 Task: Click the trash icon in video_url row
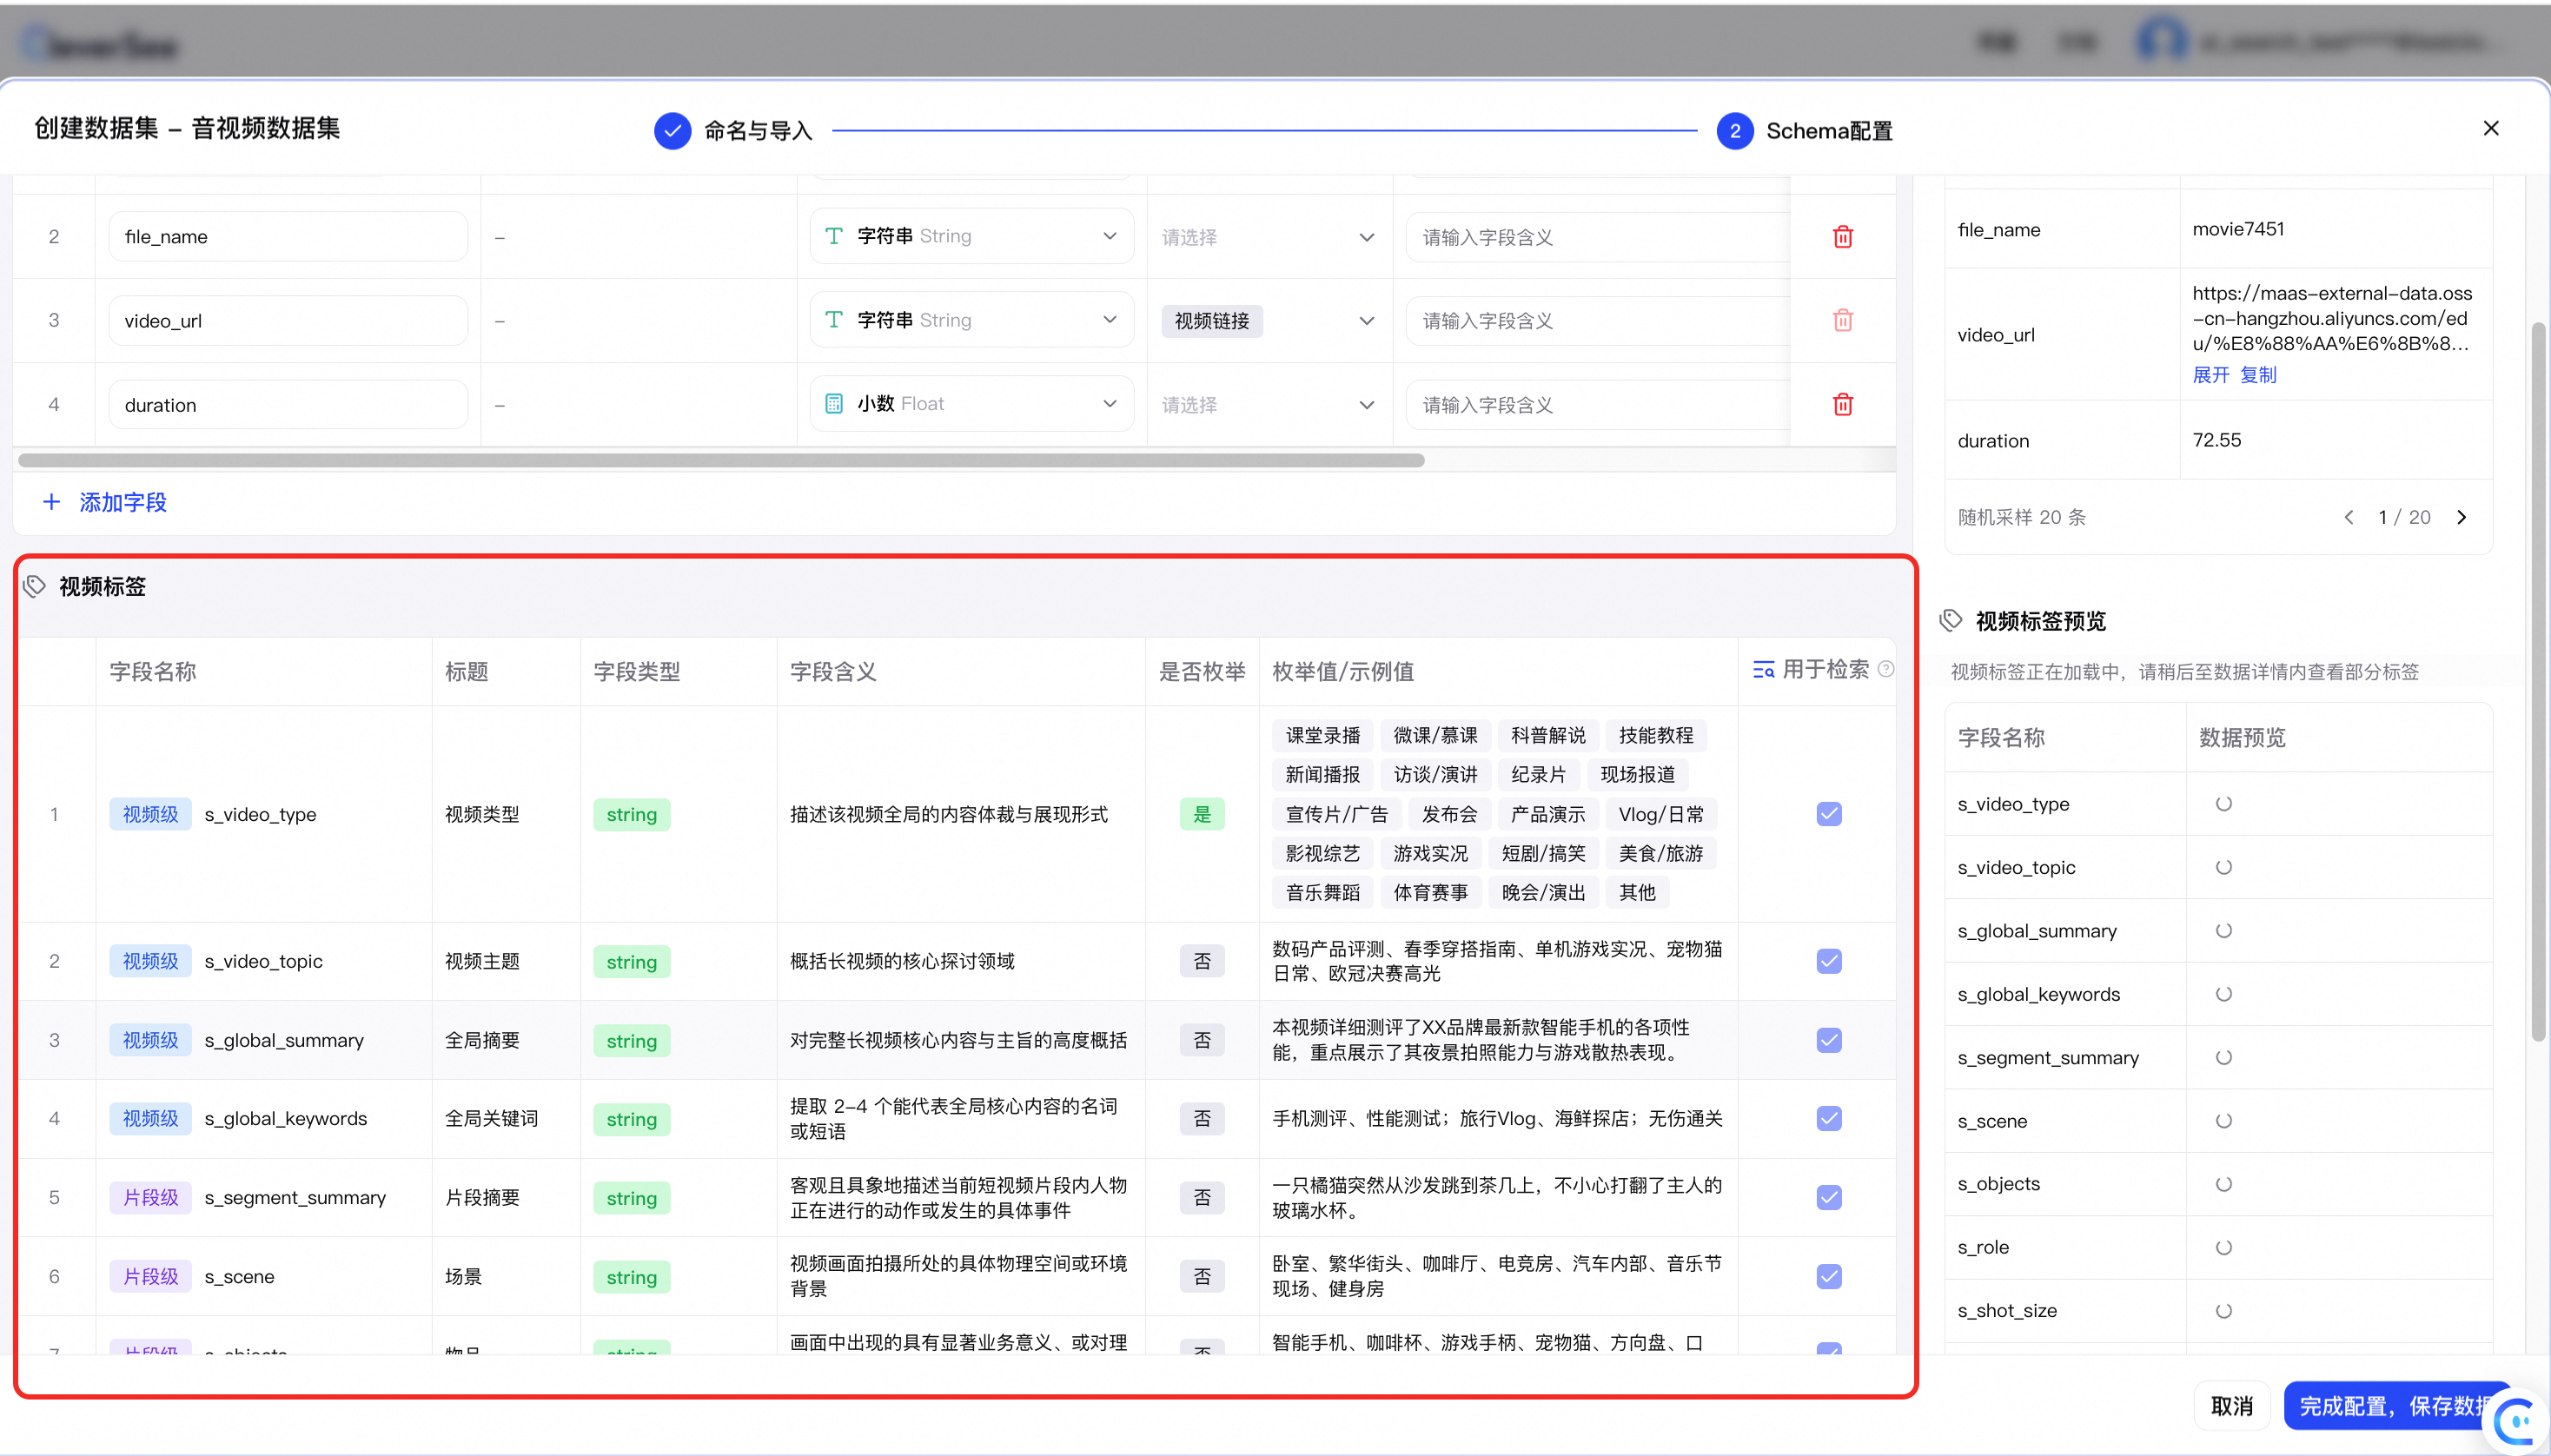tap(1842, 320)
